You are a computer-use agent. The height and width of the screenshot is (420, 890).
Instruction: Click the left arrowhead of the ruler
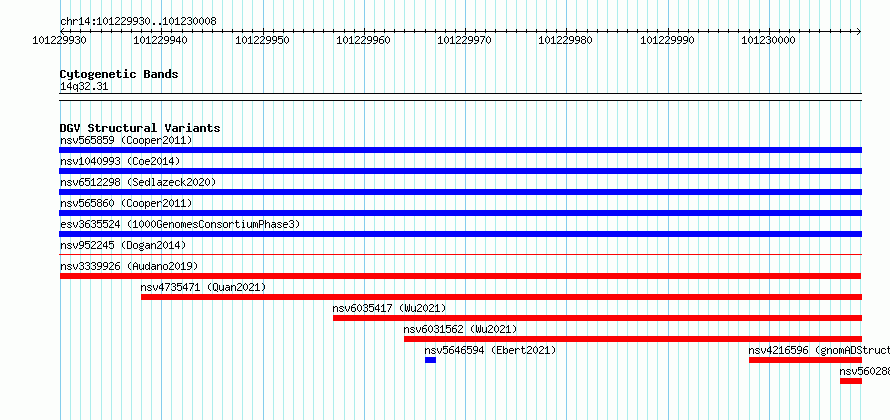point(62,31)
